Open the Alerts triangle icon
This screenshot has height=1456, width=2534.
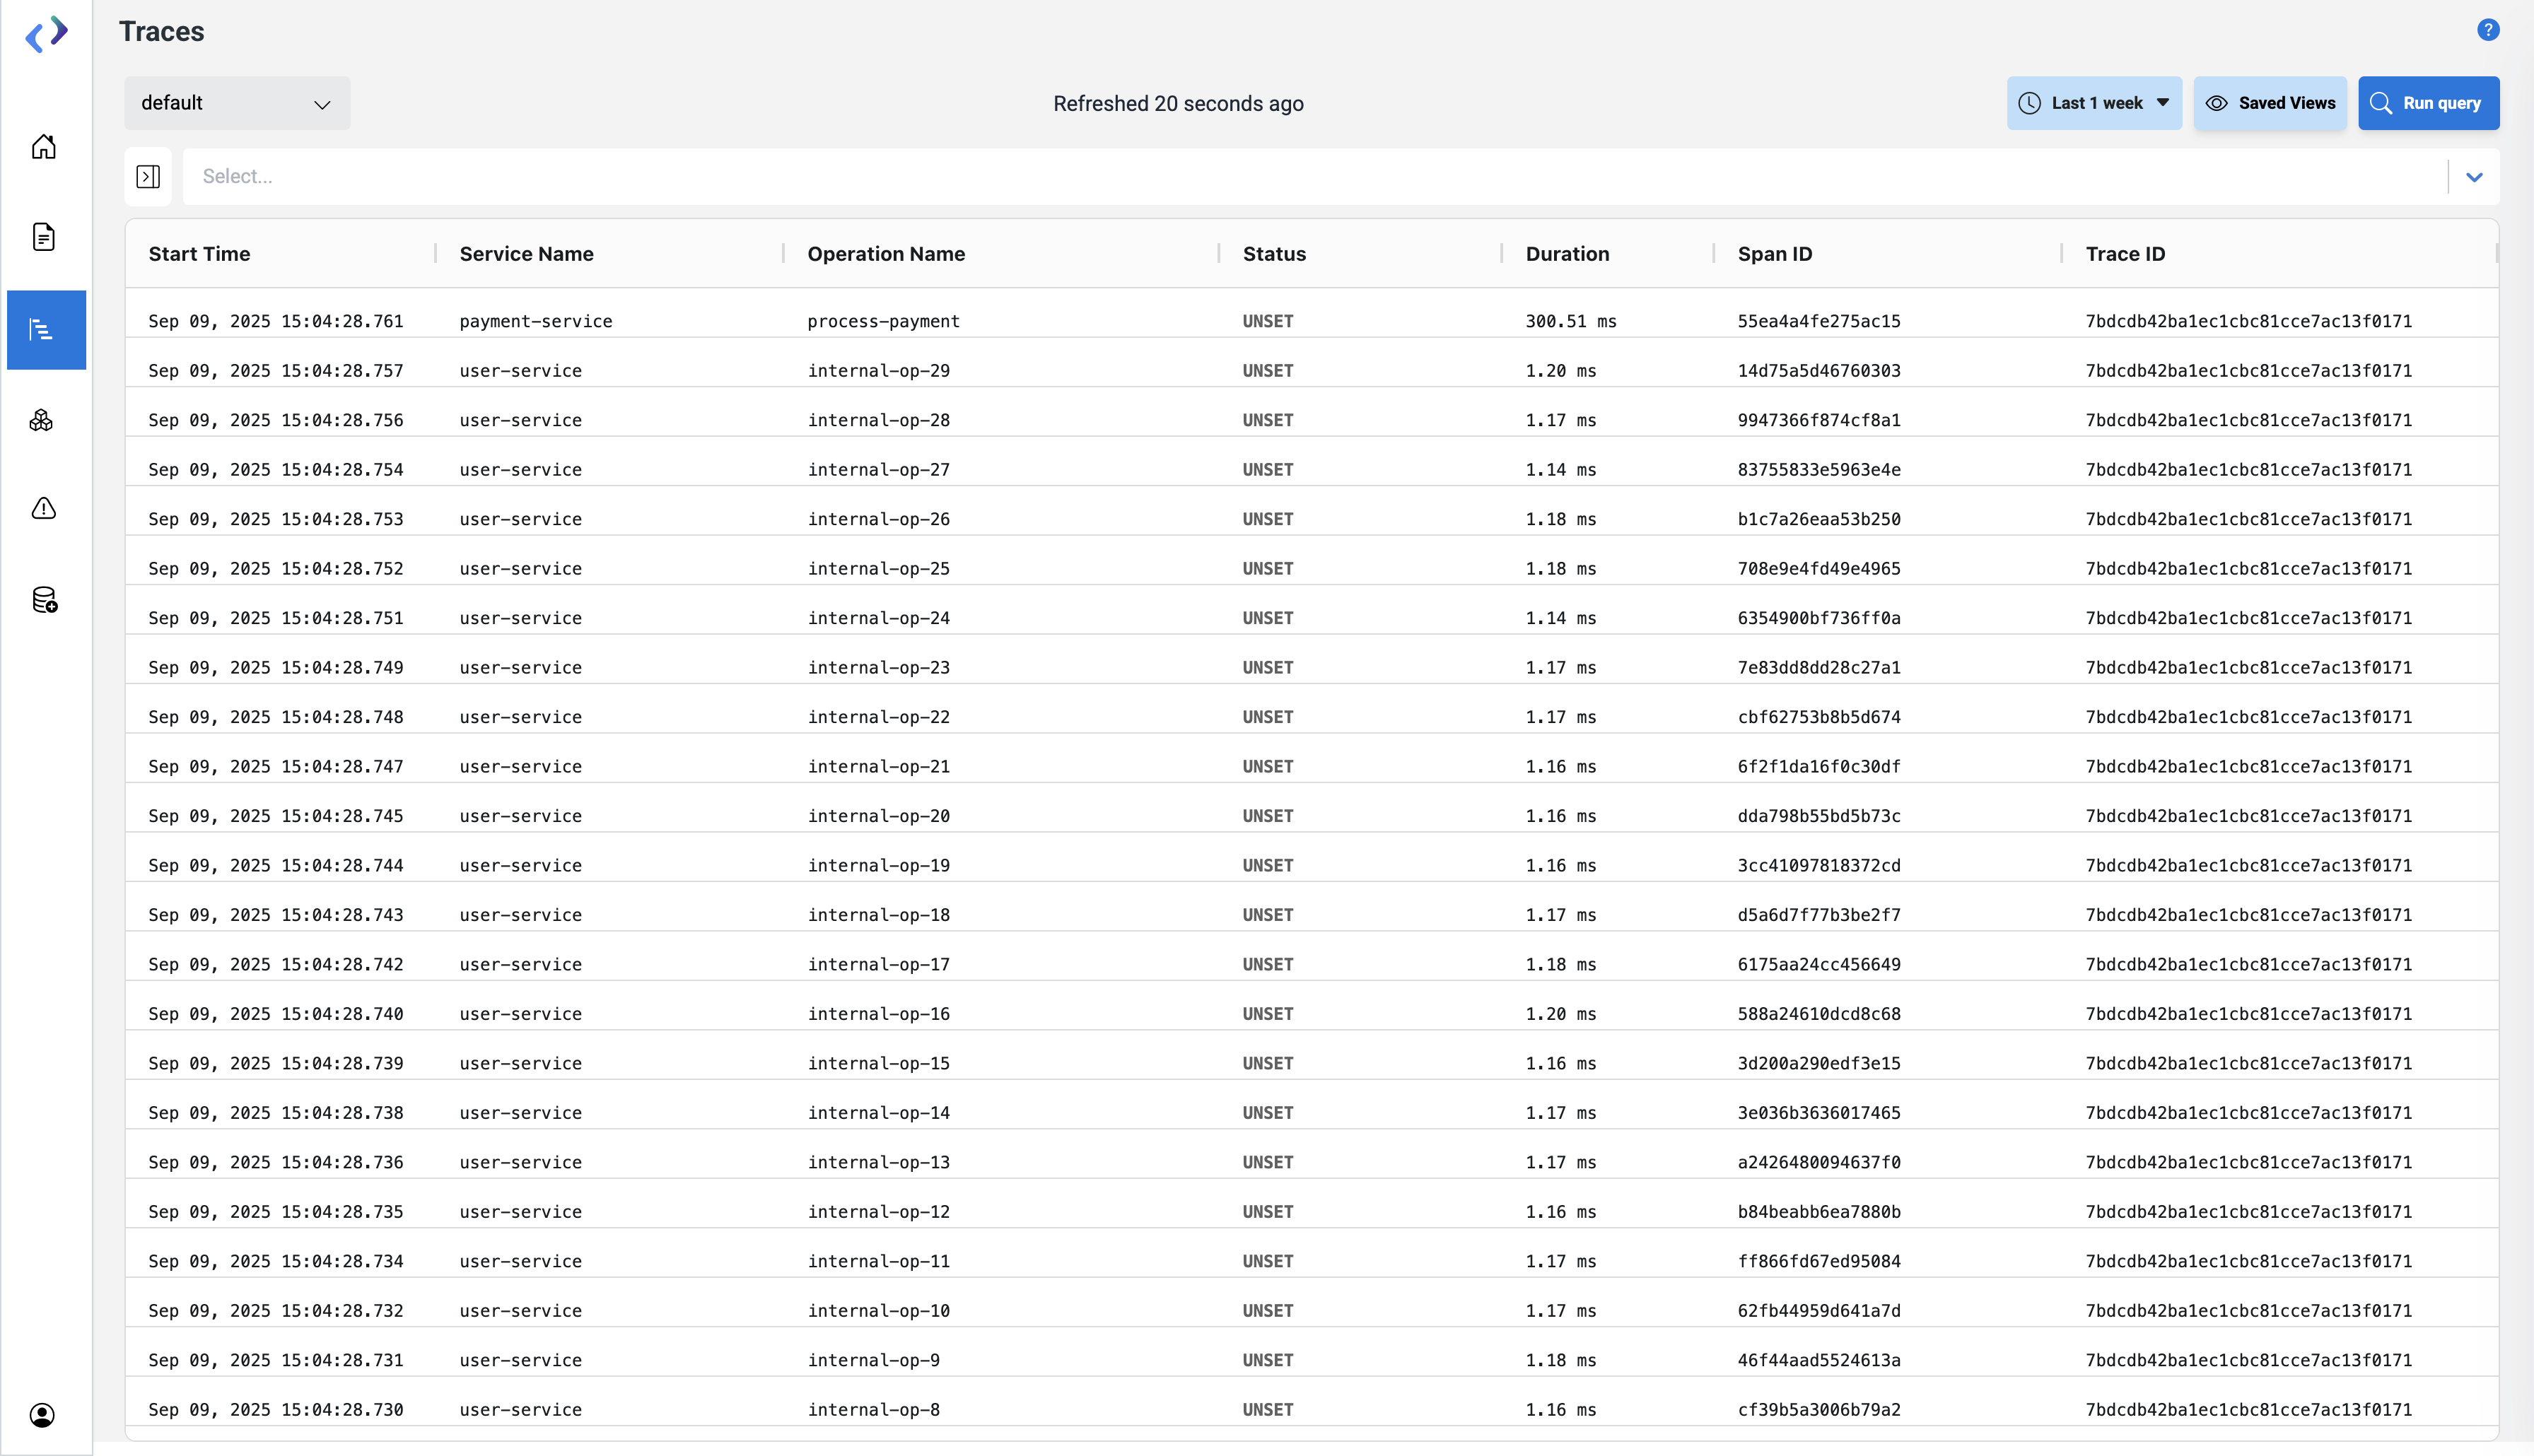coord(43,509)
